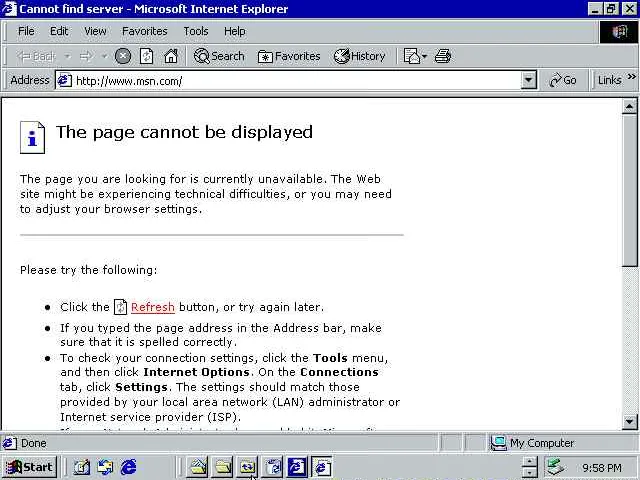Expand the address bar dropdown list
The height and width of the screenshot is (480, 640).
(x=528, y=80)
